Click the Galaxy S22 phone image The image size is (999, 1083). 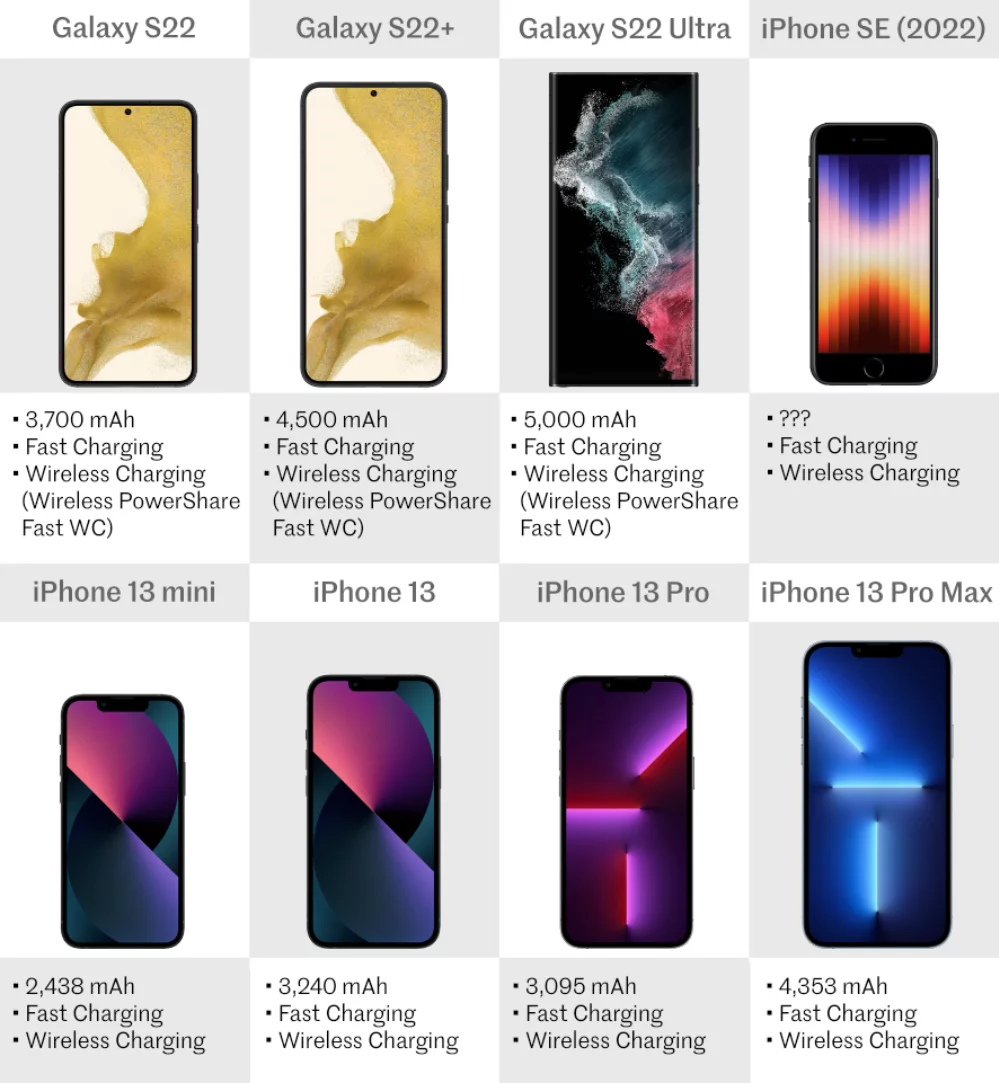click(x=128, y=243)
